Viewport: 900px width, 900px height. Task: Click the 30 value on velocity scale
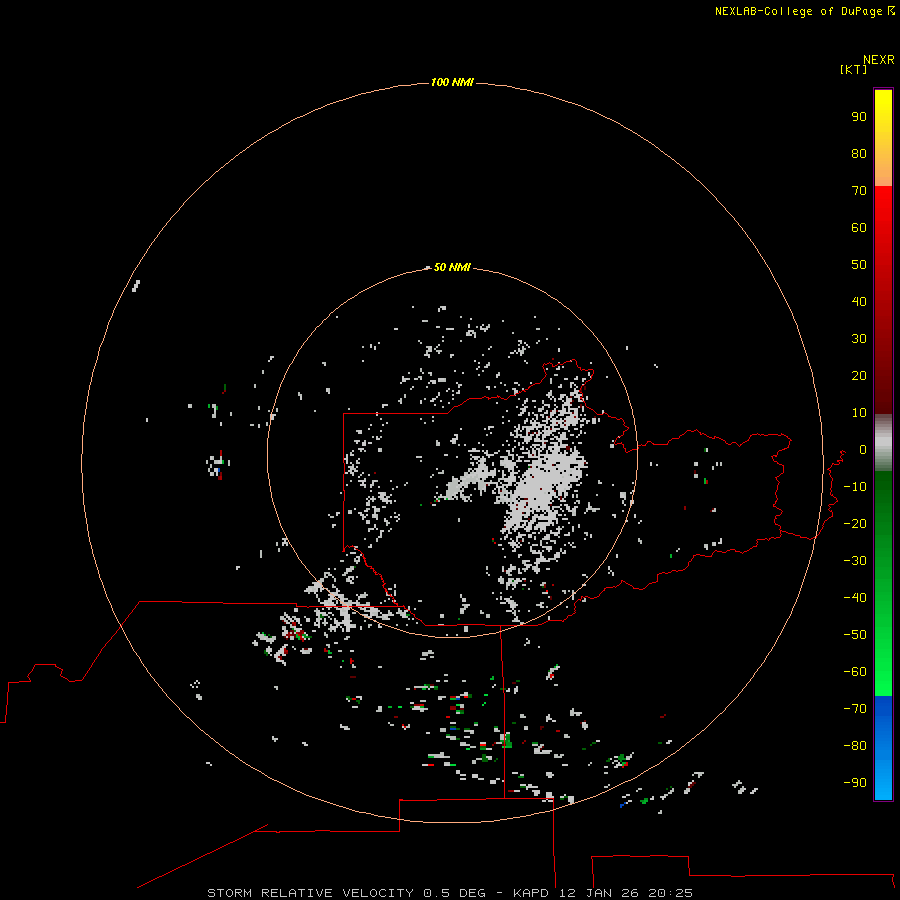pyautogui.click(x=859, y=339)
